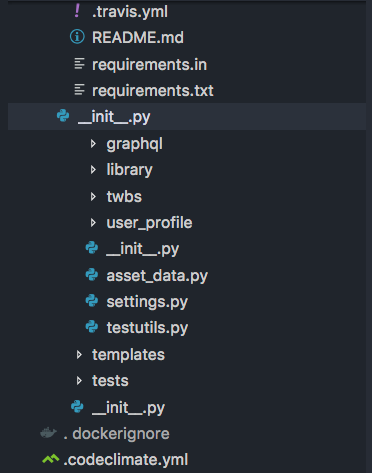
Task: Click the green Code Climate icon beside .codeclimate.yml
Action: pos(51,459)
